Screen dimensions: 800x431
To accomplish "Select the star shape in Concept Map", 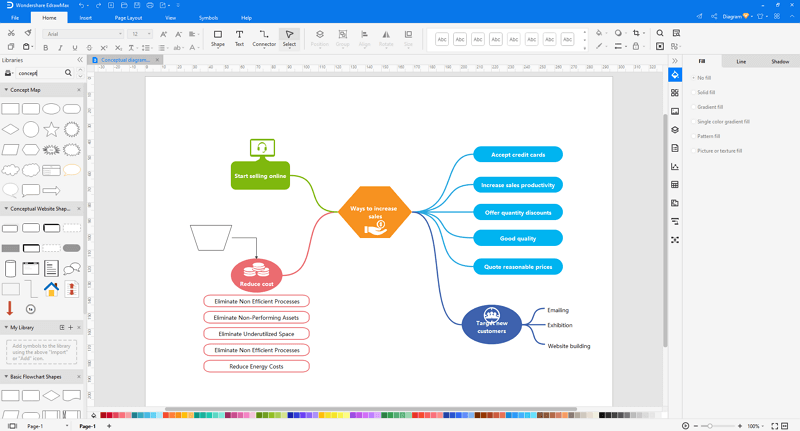I will coord(51,130).
